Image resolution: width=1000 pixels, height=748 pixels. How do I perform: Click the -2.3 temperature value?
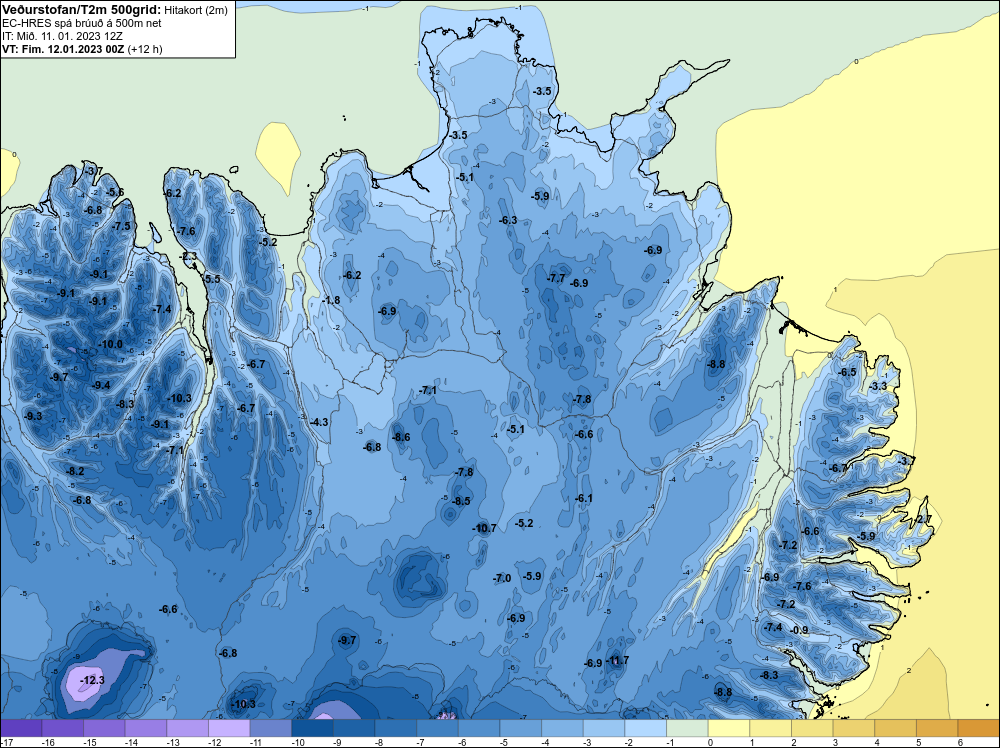tap(189, 256)
